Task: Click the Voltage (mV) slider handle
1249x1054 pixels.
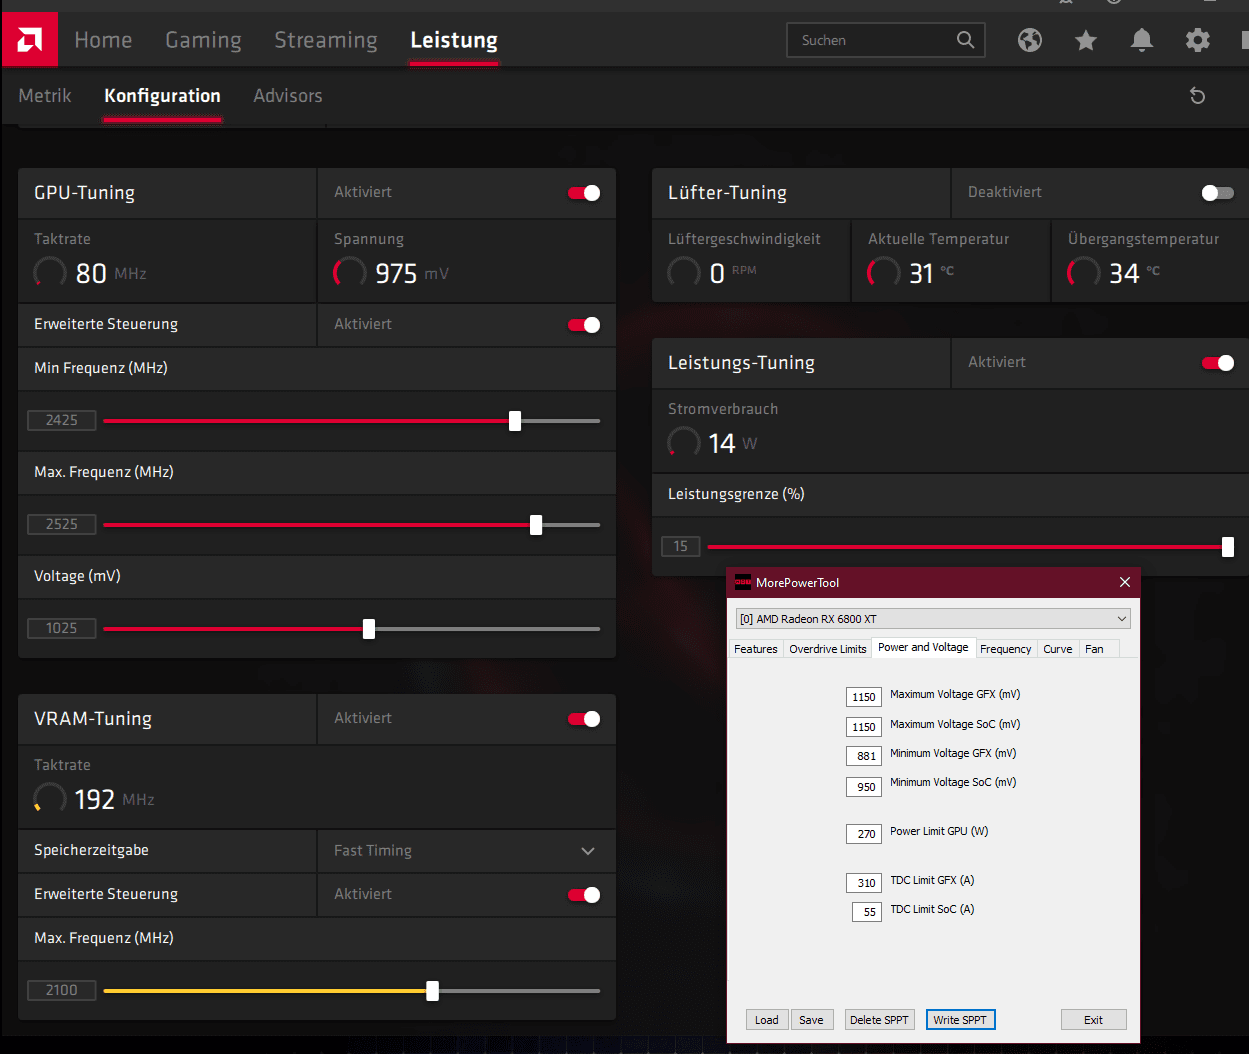Action: pyautogui.click(x=369, y=629)
